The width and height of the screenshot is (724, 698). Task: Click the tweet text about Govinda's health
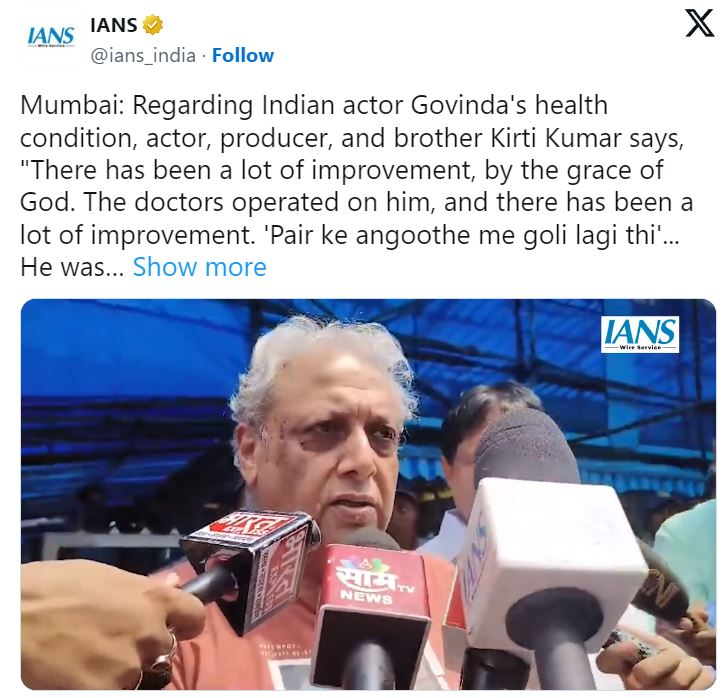tap(356, 186)
